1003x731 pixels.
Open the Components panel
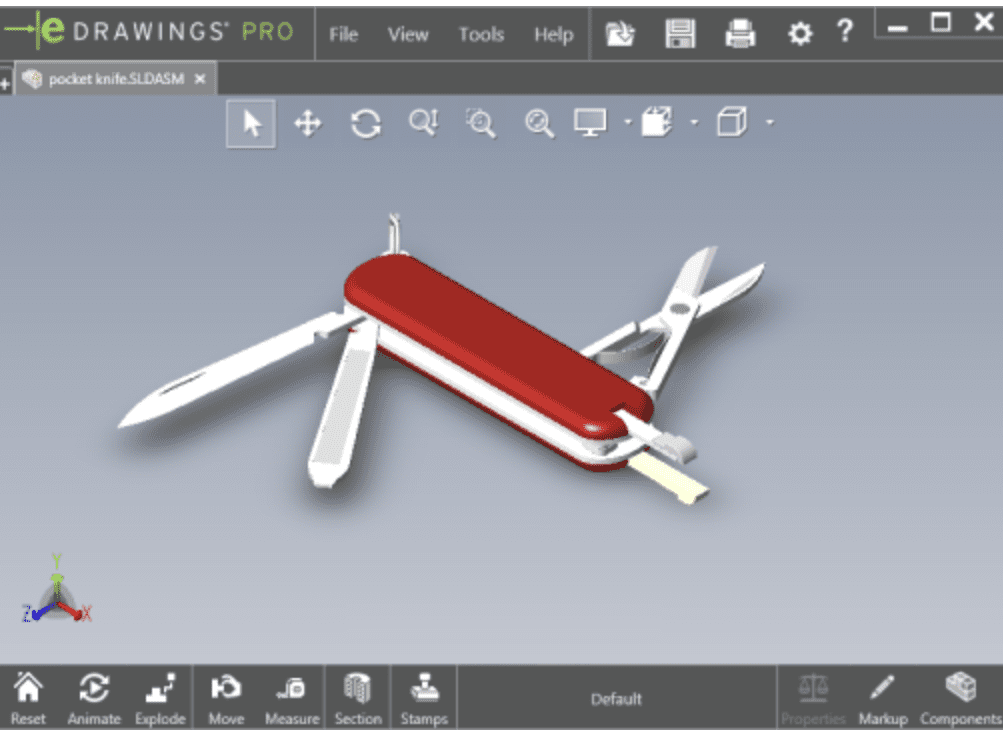pos(960,697)
